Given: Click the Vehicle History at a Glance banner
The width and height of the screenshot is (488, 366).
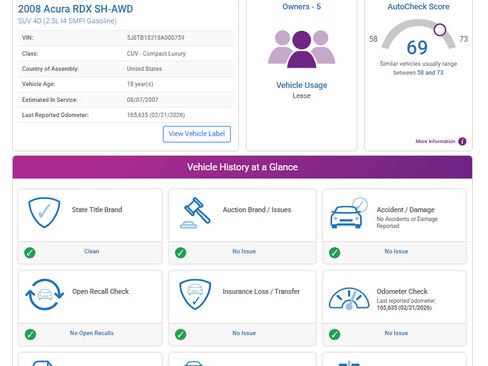Looking at the screenshot, I should pos(242,167).
